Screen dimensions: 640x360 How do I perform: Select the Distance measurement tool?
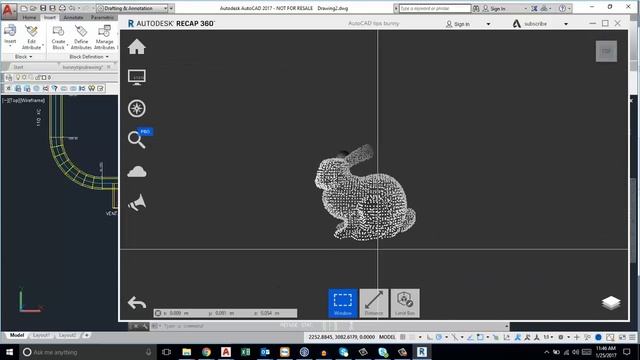[374, 303]
